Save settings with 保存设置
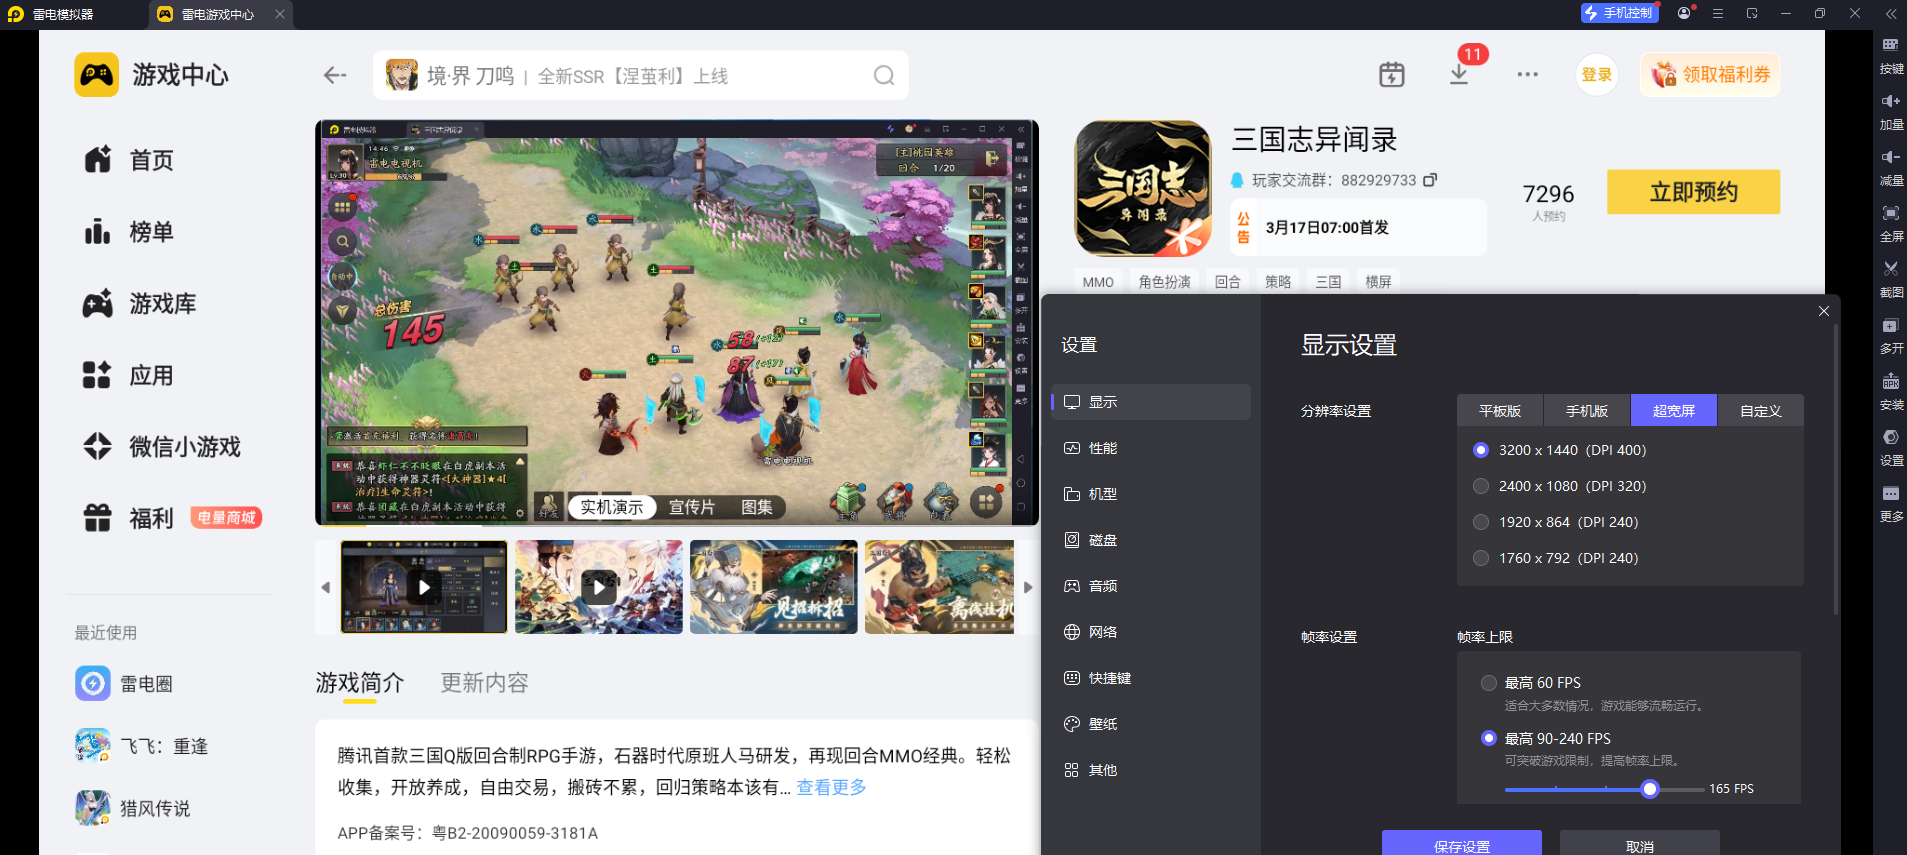The width and height of the screenshot is (1907, 855). 1462,843
